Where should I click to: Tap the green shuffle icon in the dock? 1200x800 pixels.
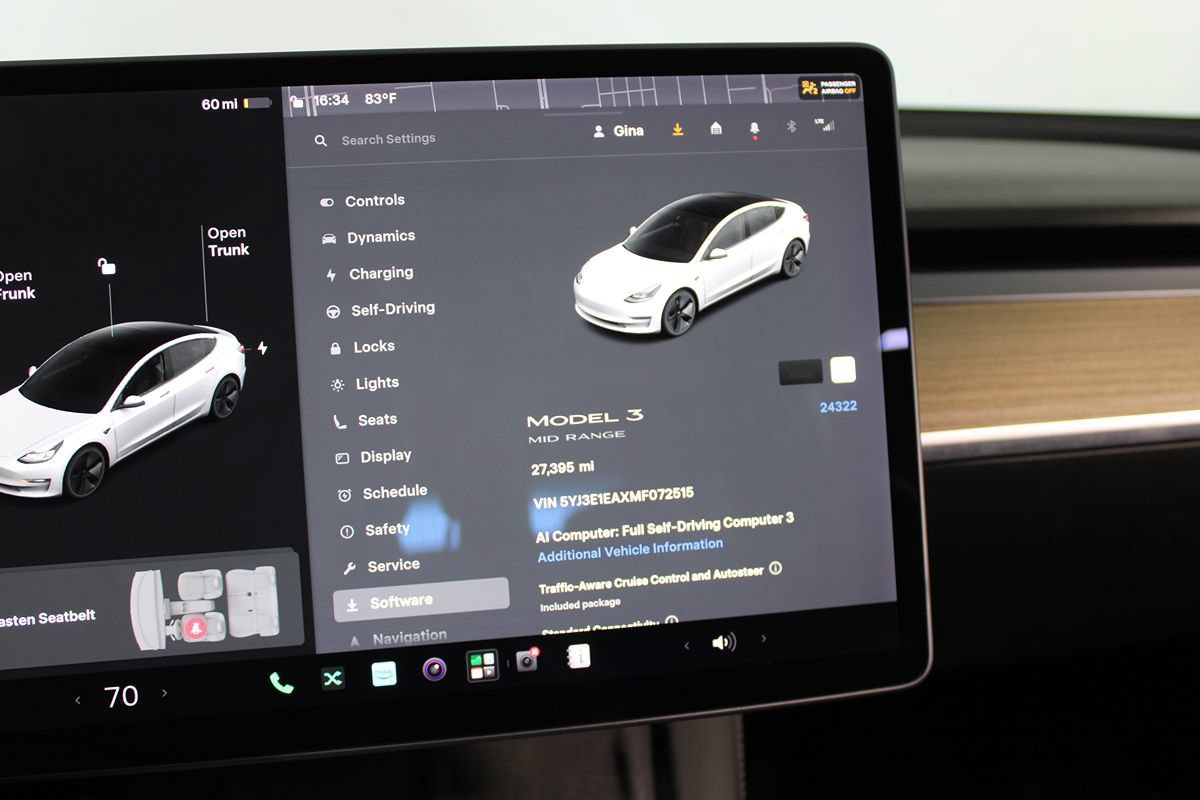pos(333,678)
